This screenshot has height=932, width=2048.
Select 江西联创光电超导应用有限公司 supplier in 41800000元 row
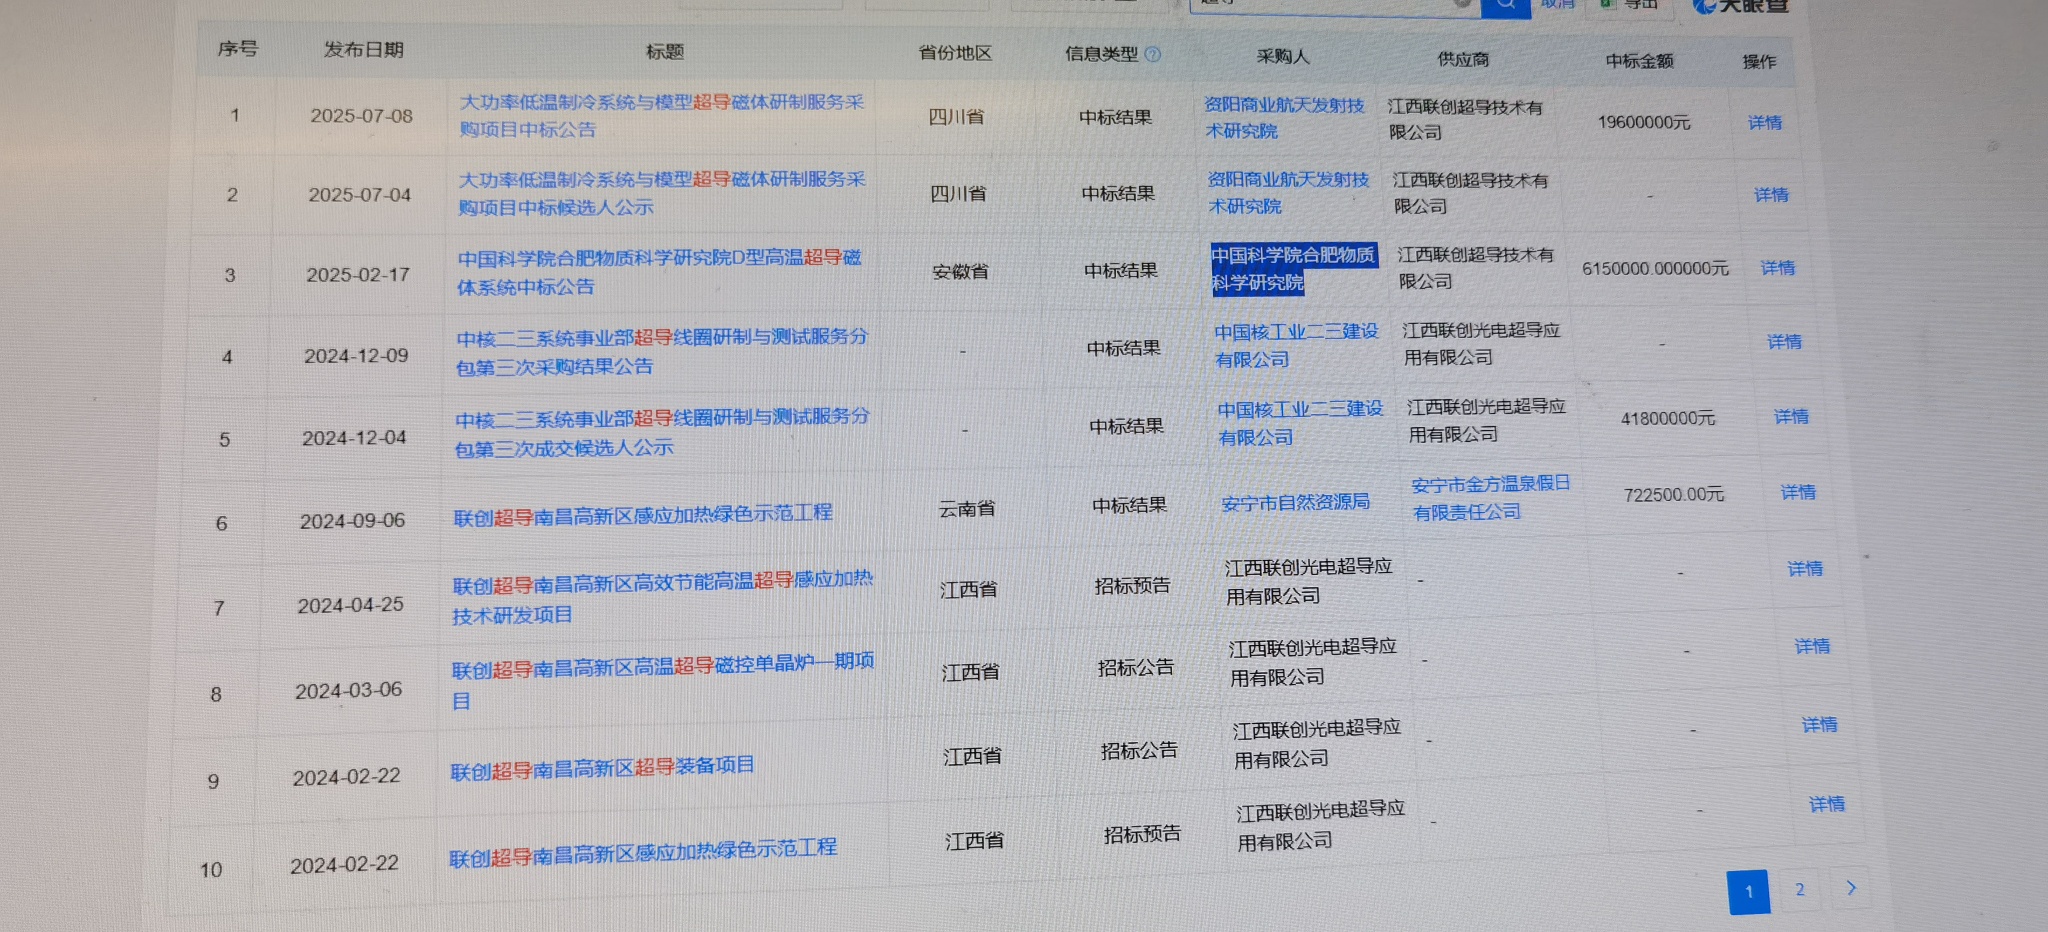1486,420
